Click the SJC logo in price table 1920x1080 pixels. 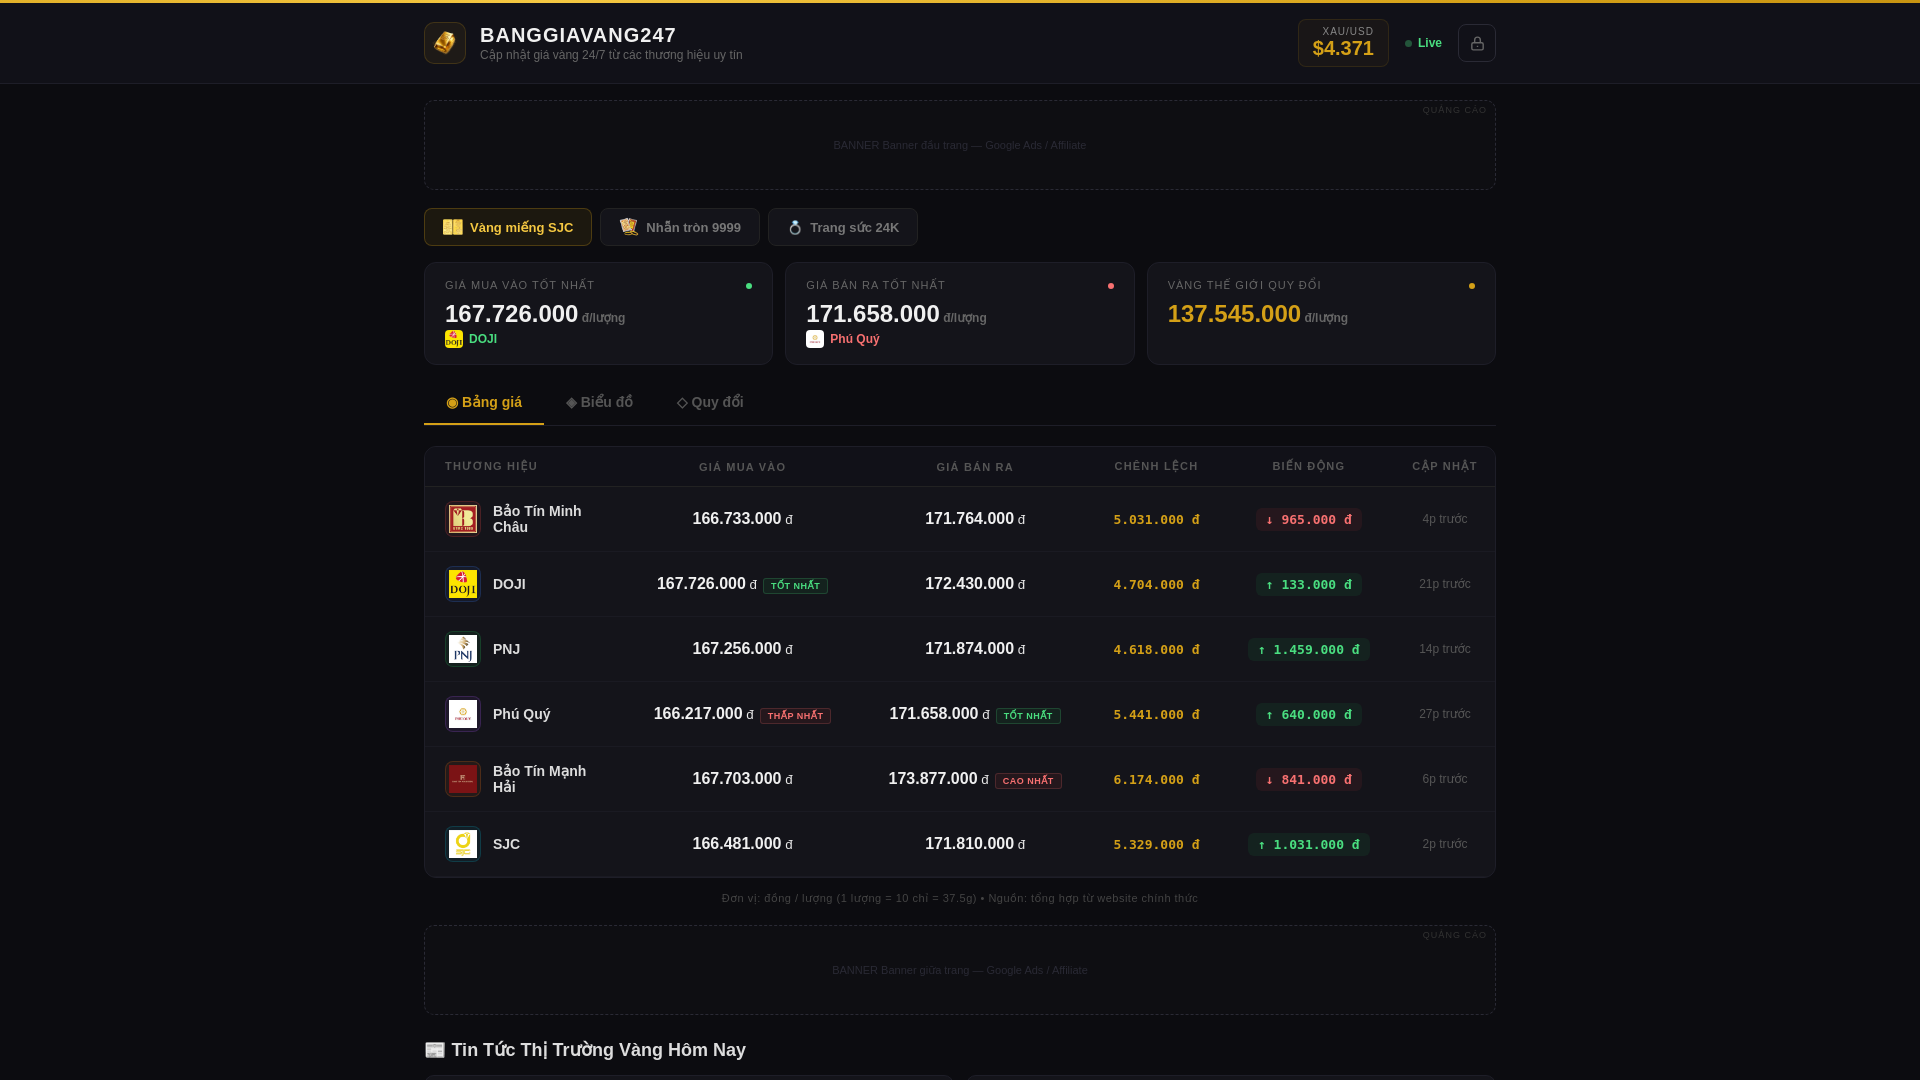click(x=463, y=844)
